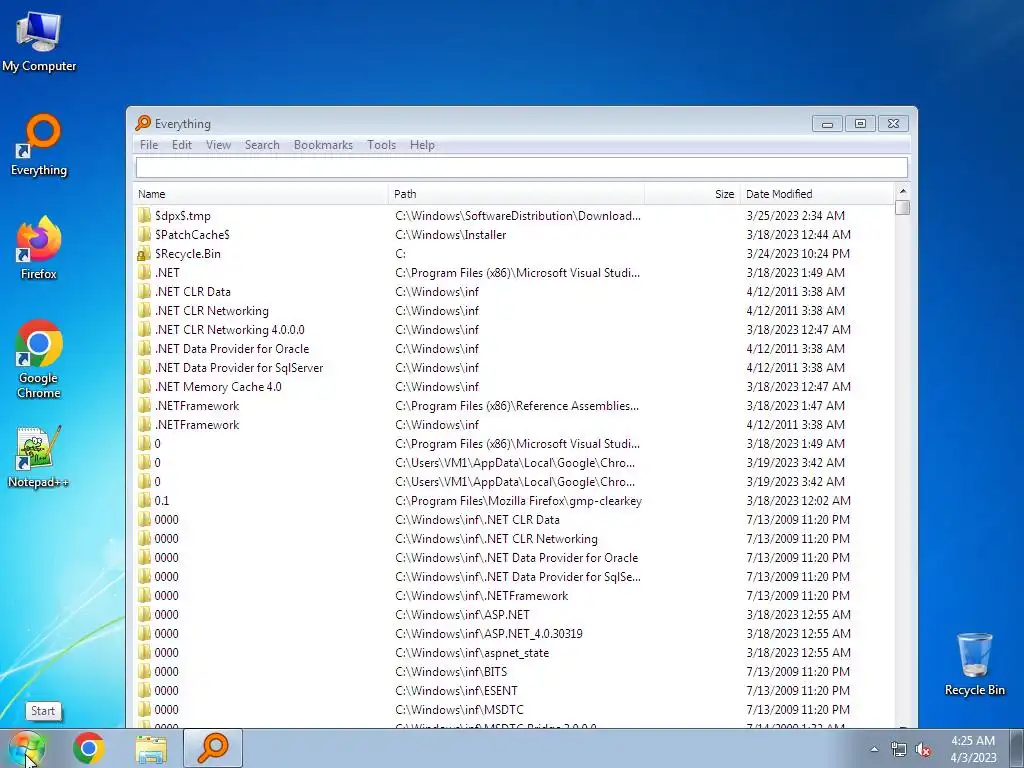
Task: Click the Windows Start orb
Action: click(27, 748)
